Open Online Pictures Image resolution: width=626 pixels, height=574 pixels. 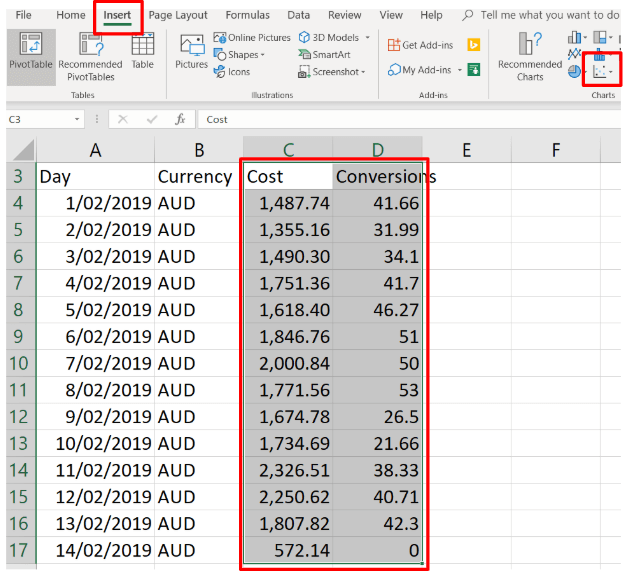coord(252,38)
